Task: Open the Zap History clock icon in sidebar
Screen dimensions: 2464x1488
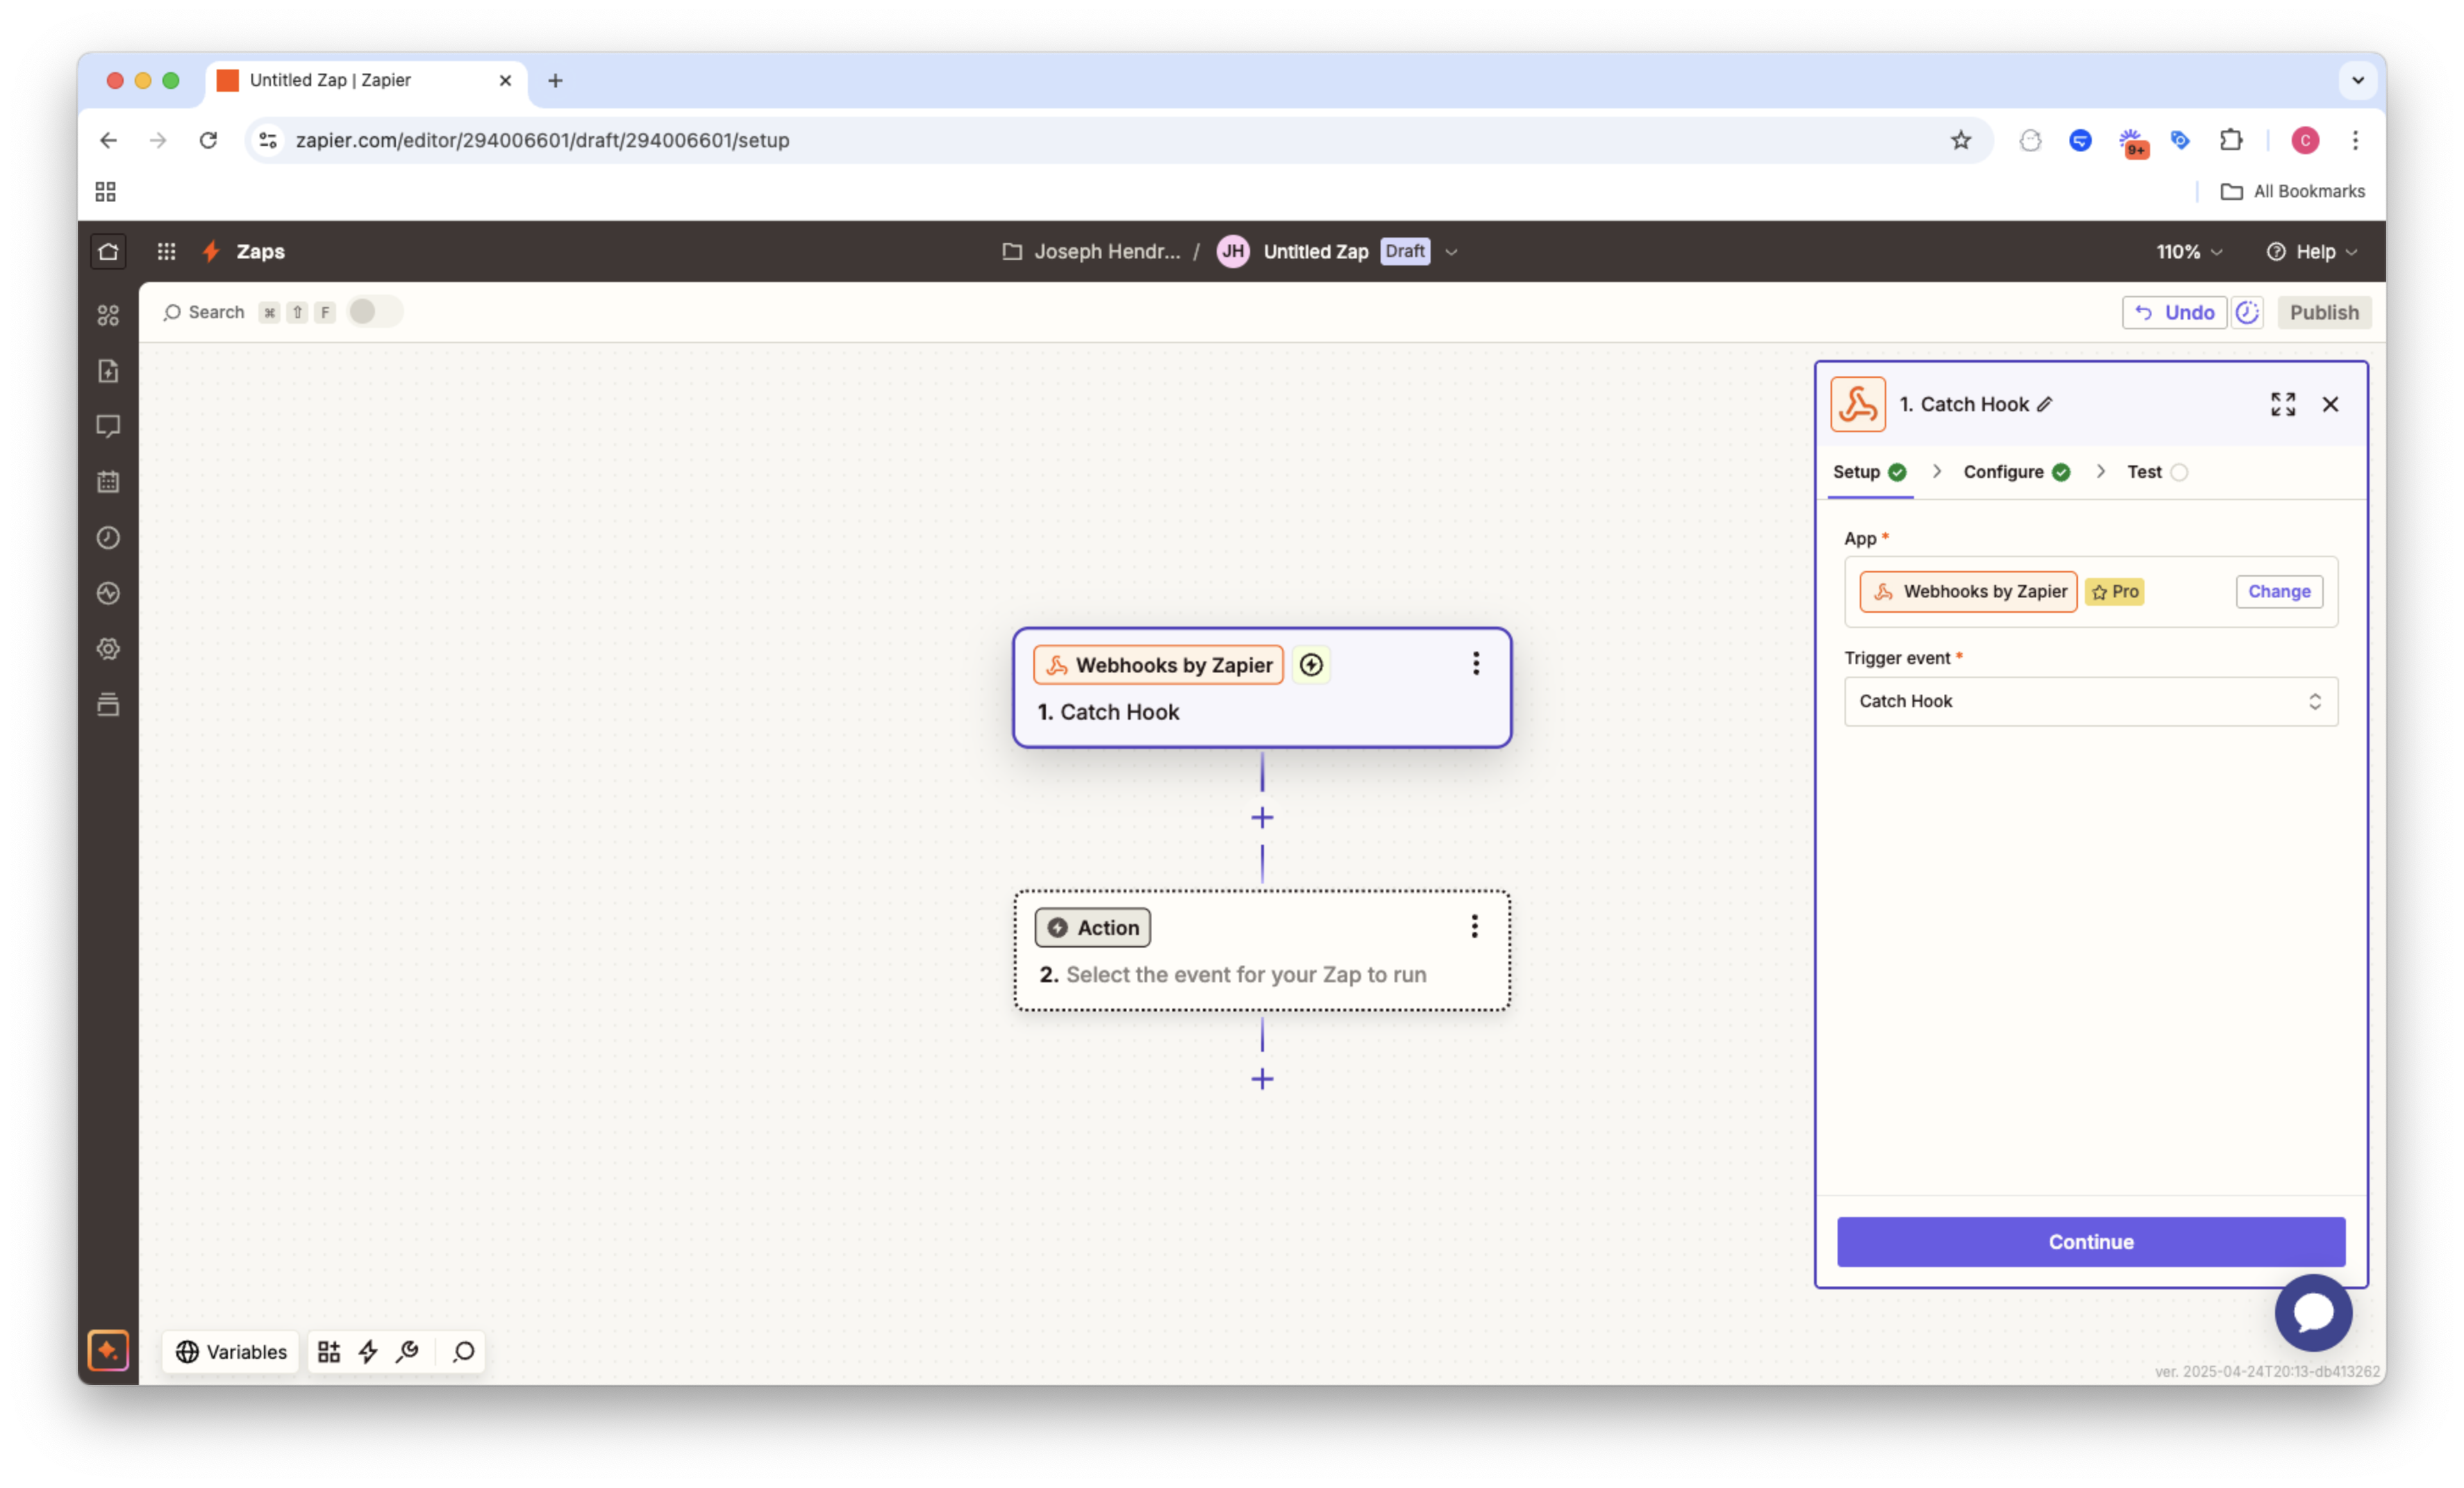Action: click(108, 538)
